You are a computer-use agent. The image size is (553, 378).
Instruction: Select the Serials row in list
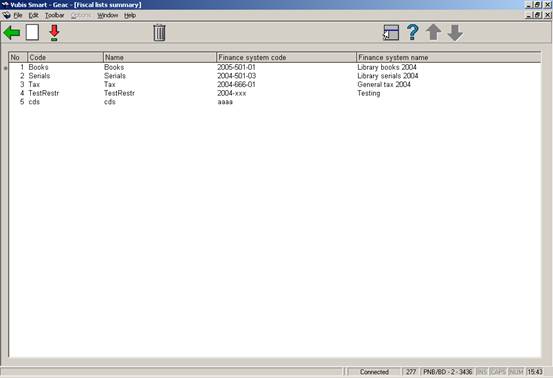click(x=275, y=76)
